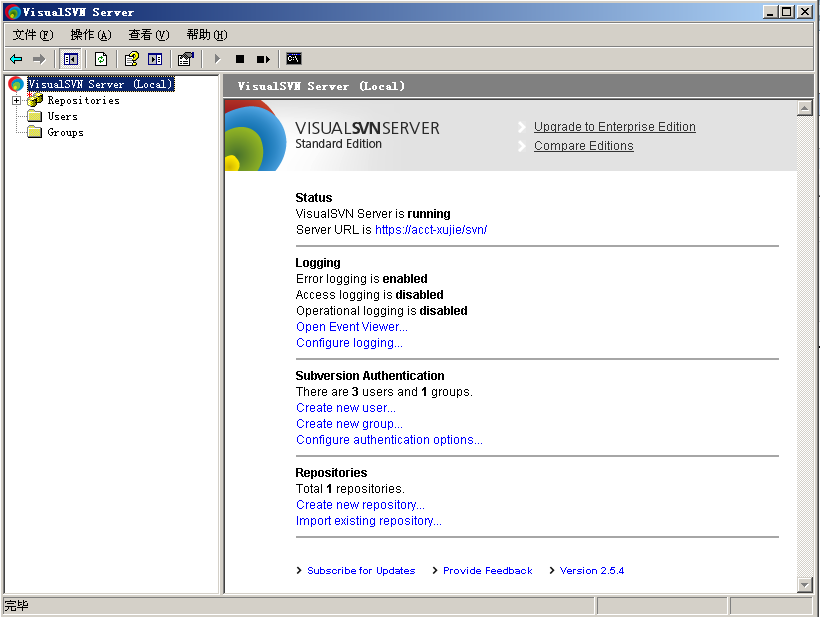Click the Groups folder icon
The width and height of the screenshot is (820, 617).
pos(35,132)
